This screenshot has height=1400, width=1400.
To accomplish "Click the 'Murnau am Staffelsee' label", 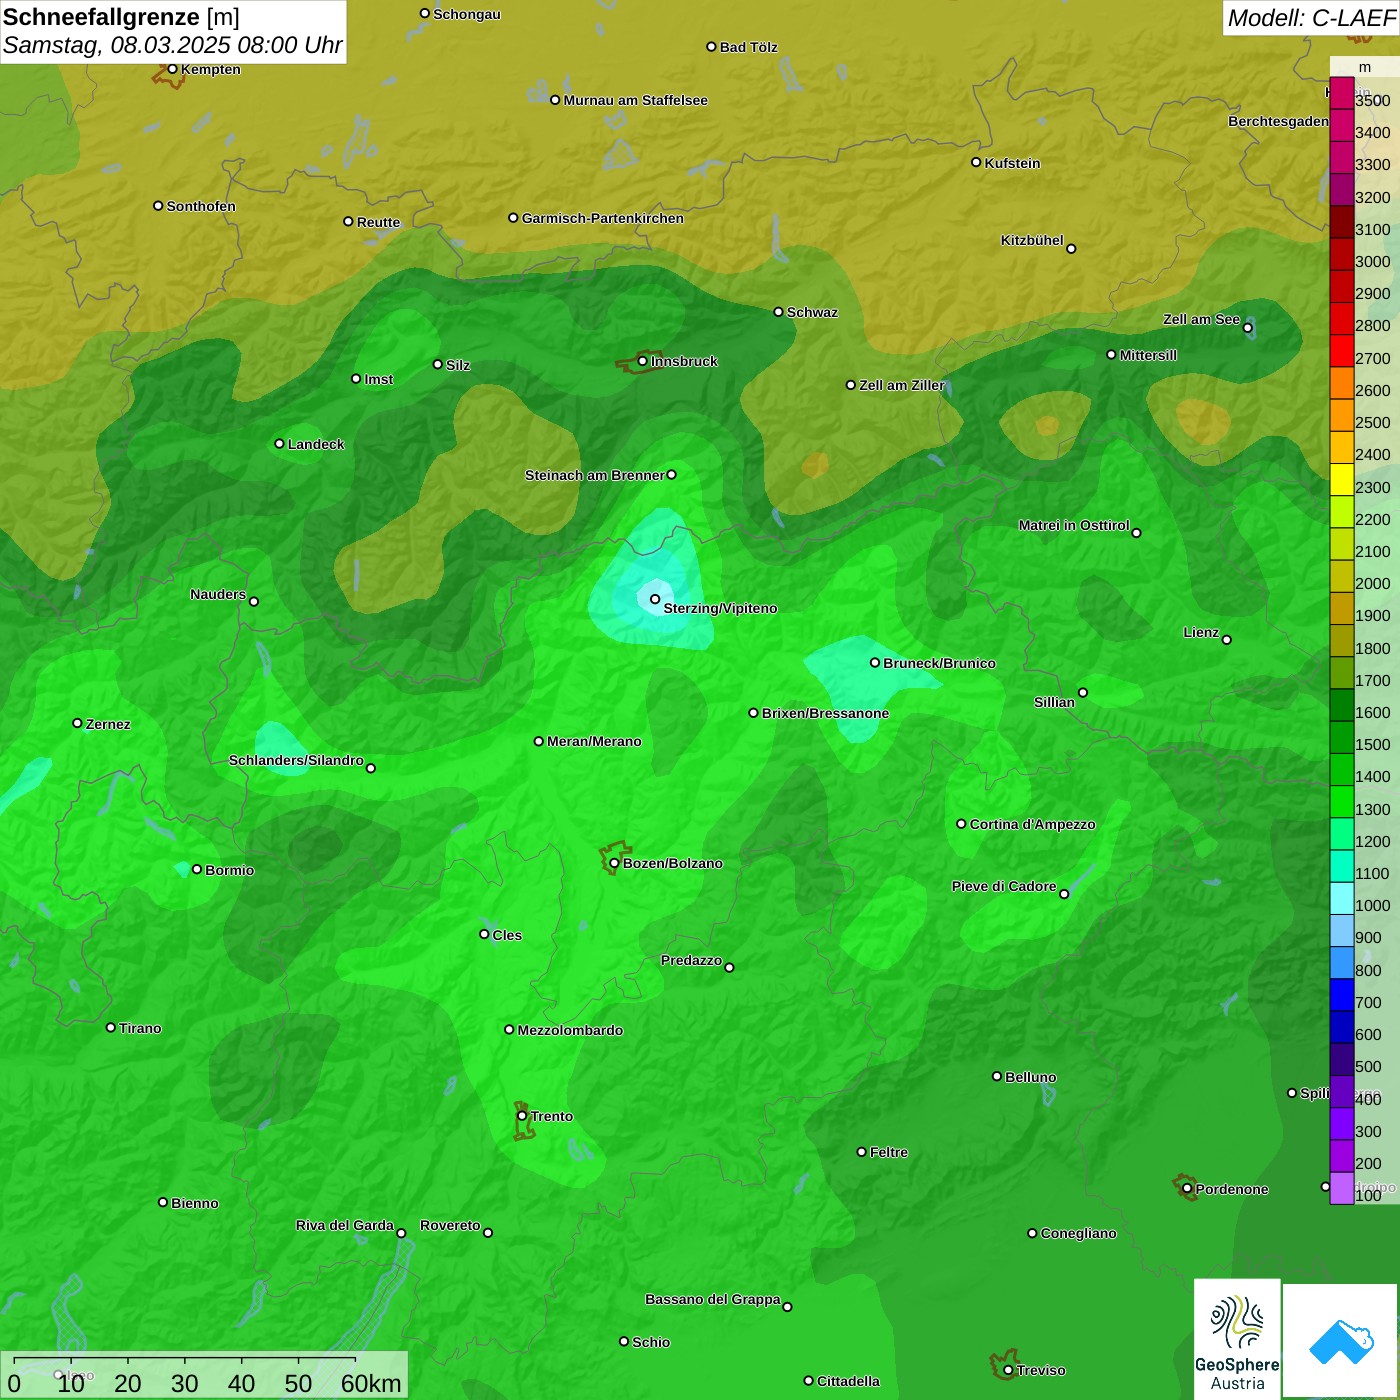I will (635, 100).
